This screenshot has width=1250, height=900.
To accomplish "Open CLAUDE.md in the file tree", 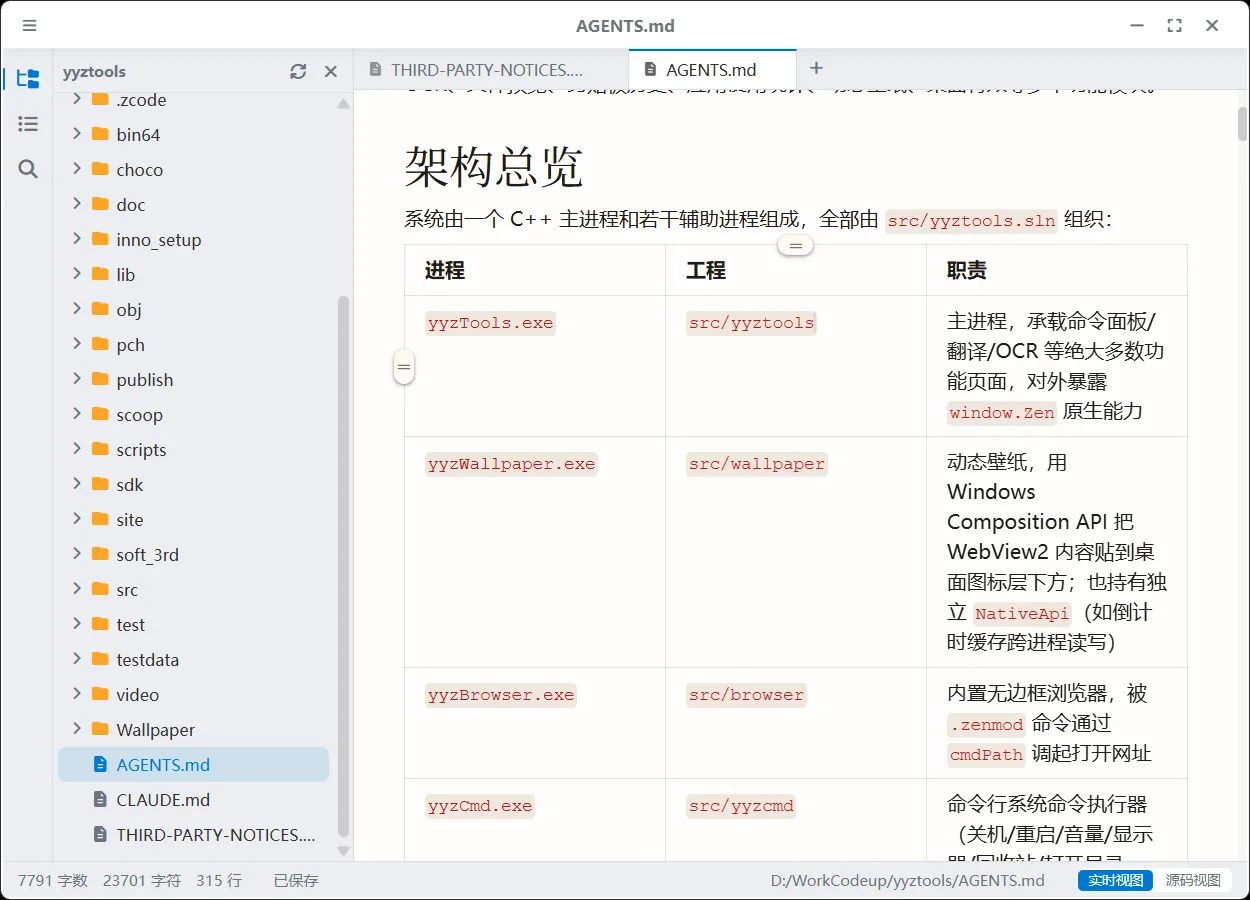I will tap(193, 799).
